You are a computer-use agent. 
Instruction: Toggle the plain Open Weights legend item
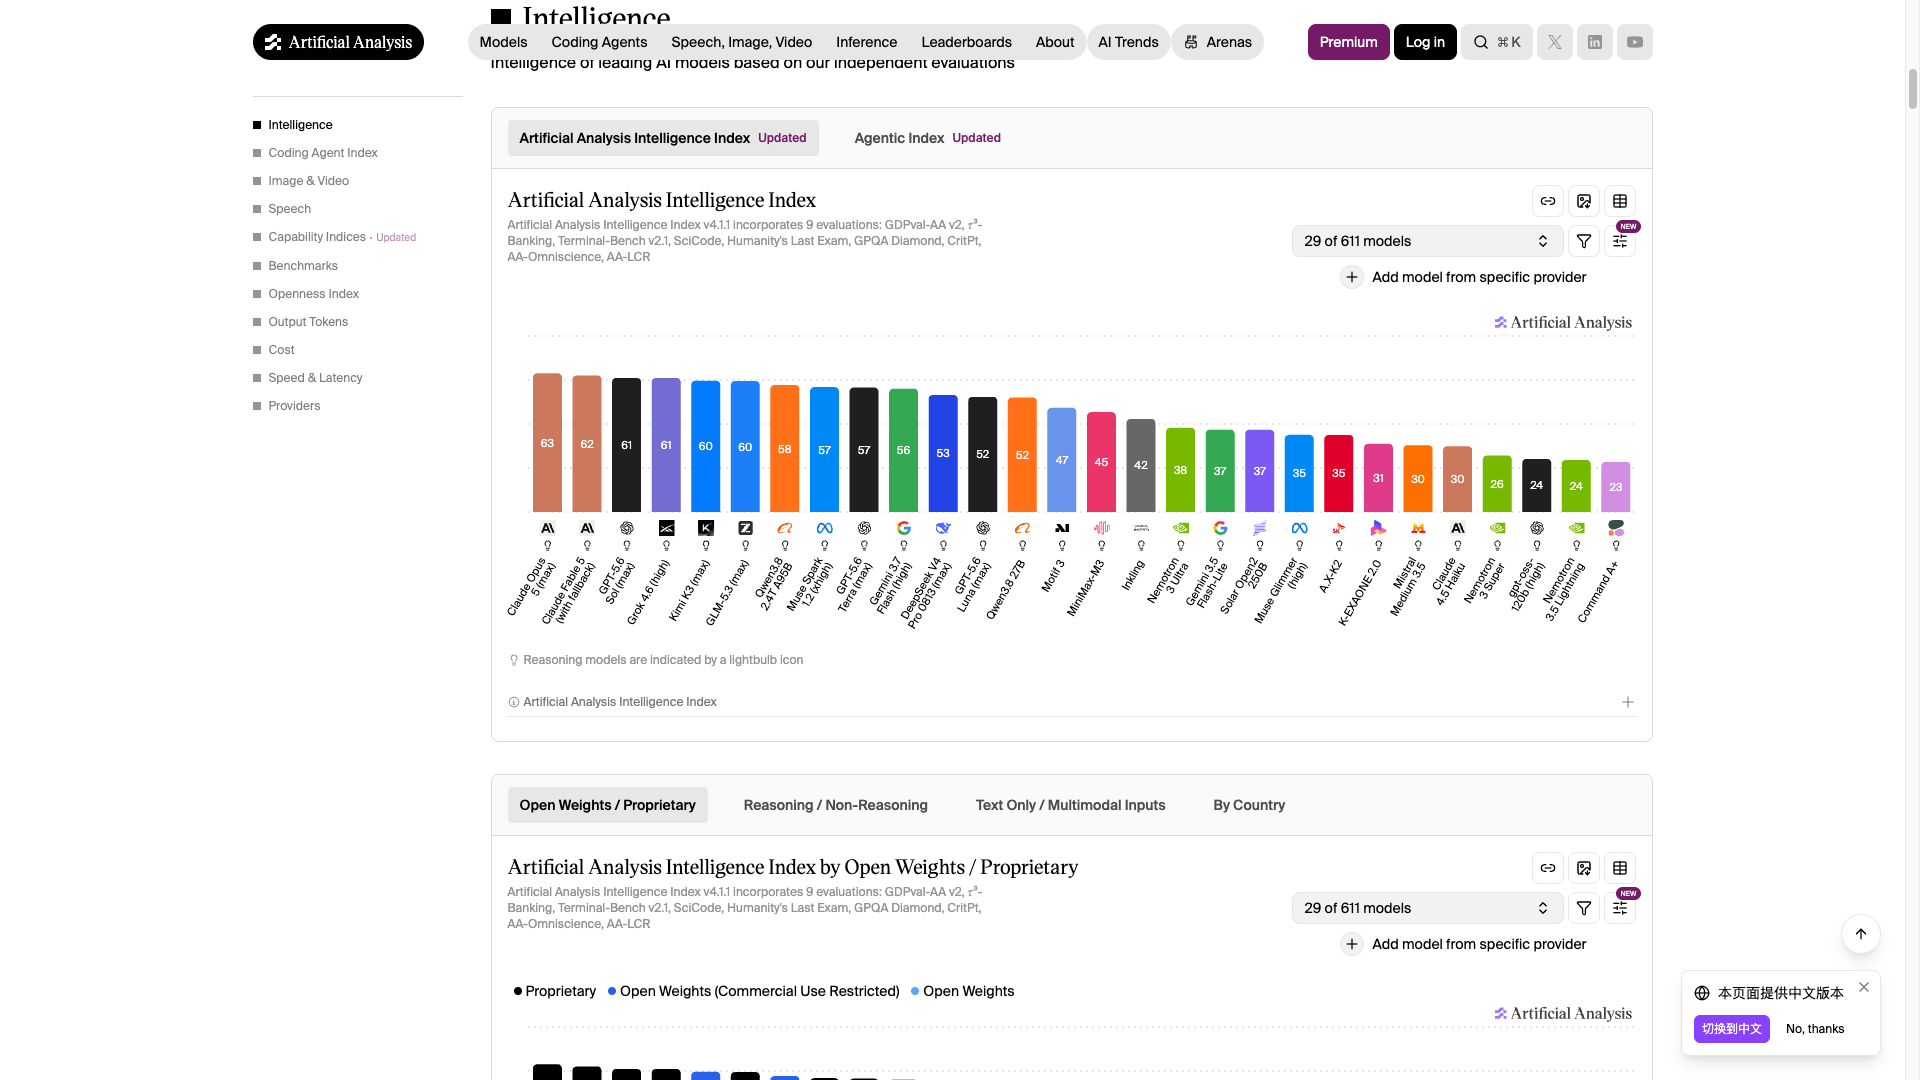962,991
